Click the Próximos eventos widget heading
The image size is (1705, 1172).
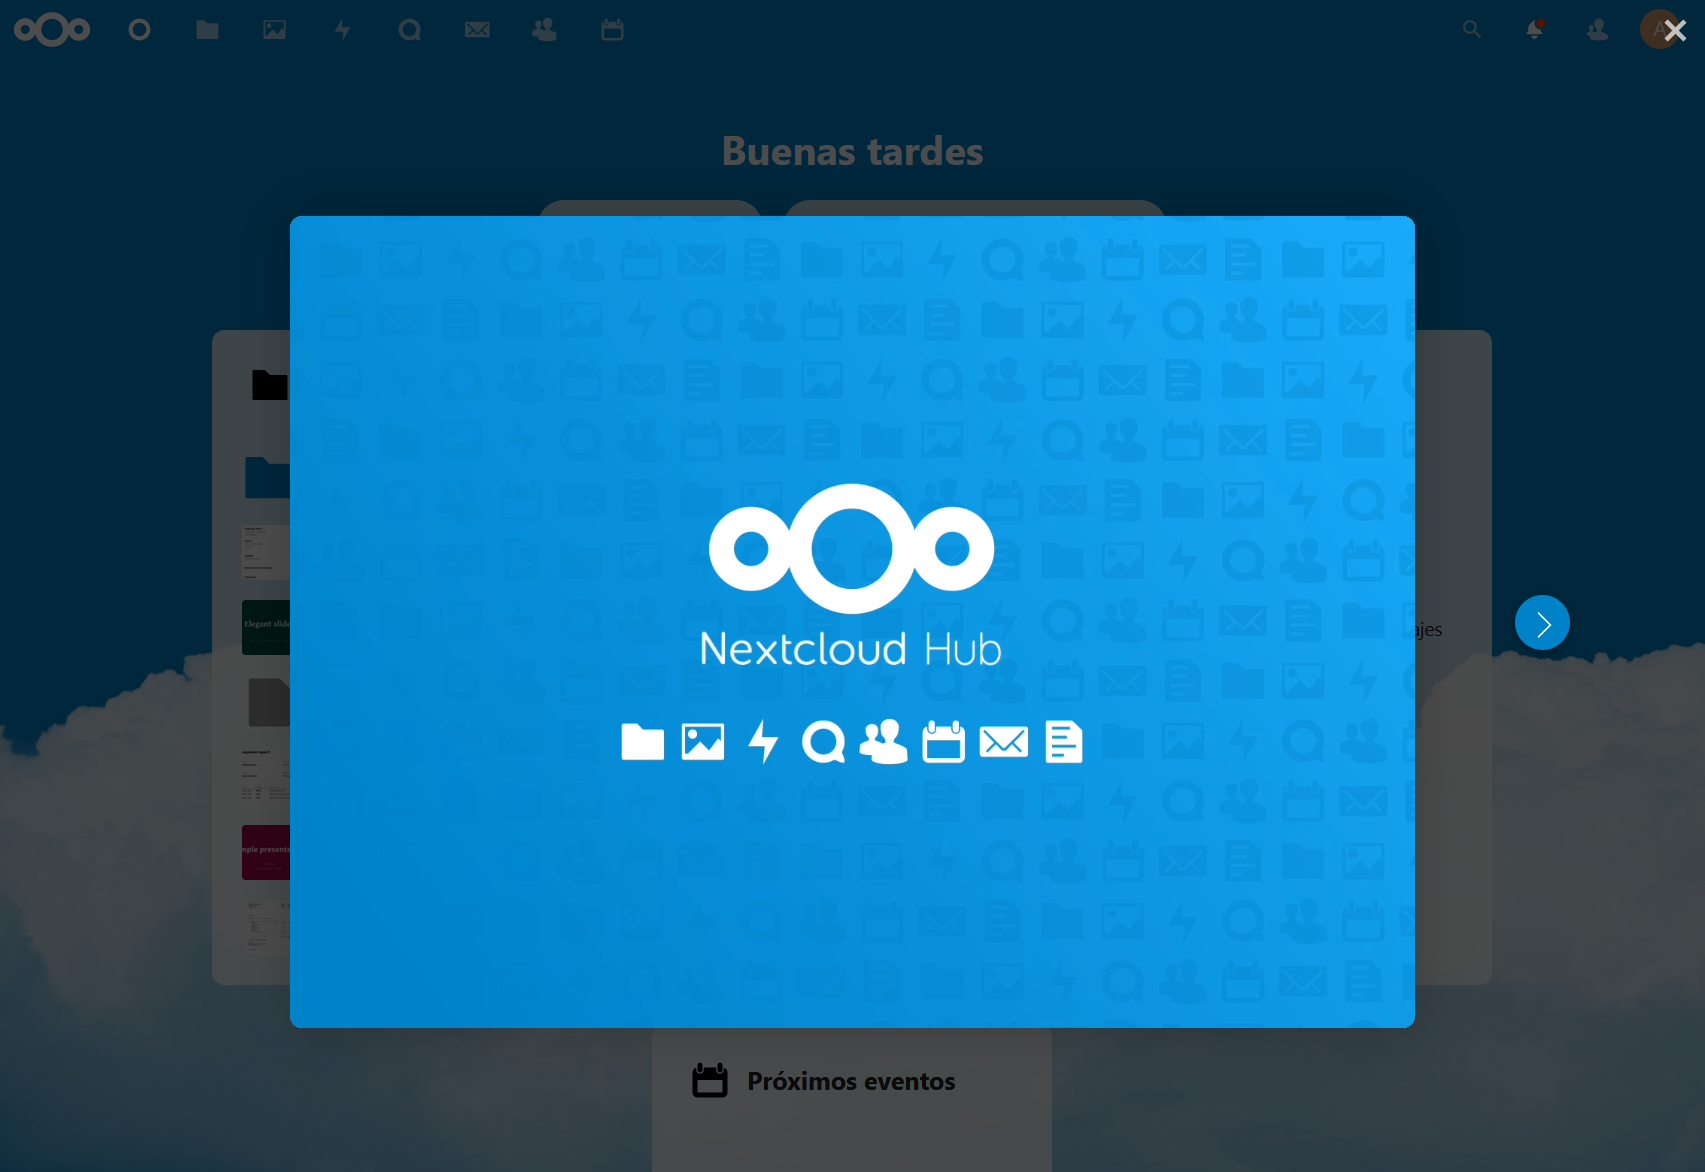pos(851,1081)
